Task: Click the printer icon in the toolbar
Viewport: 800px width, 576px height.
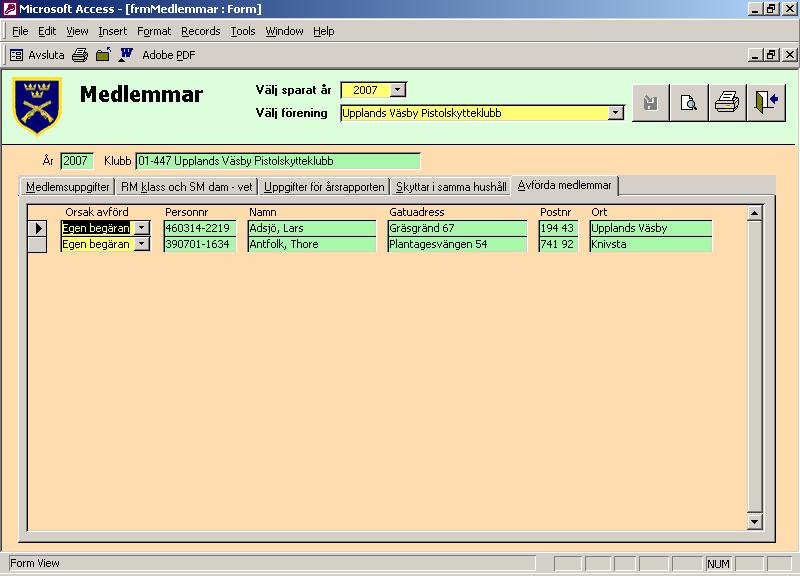Action: point(80,55)
